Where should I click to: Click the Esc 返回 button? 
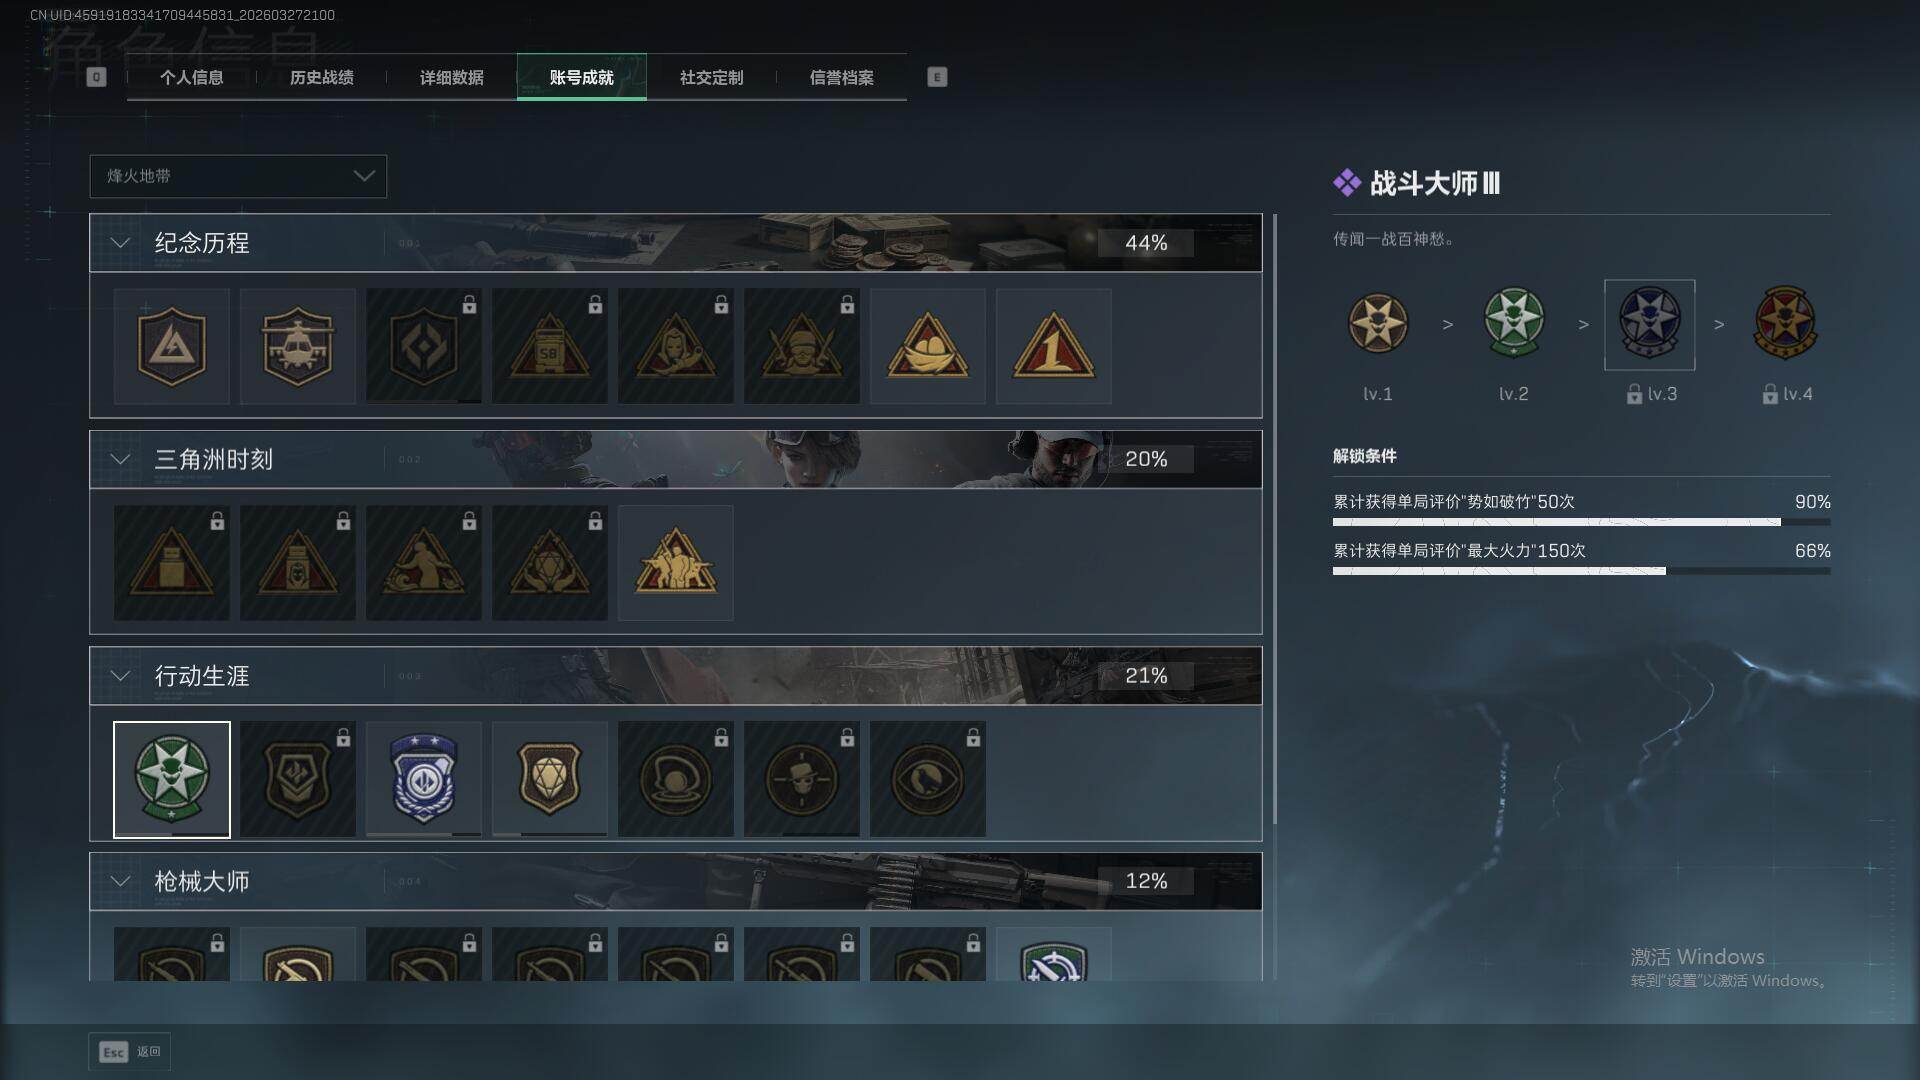coord(129,1052)
